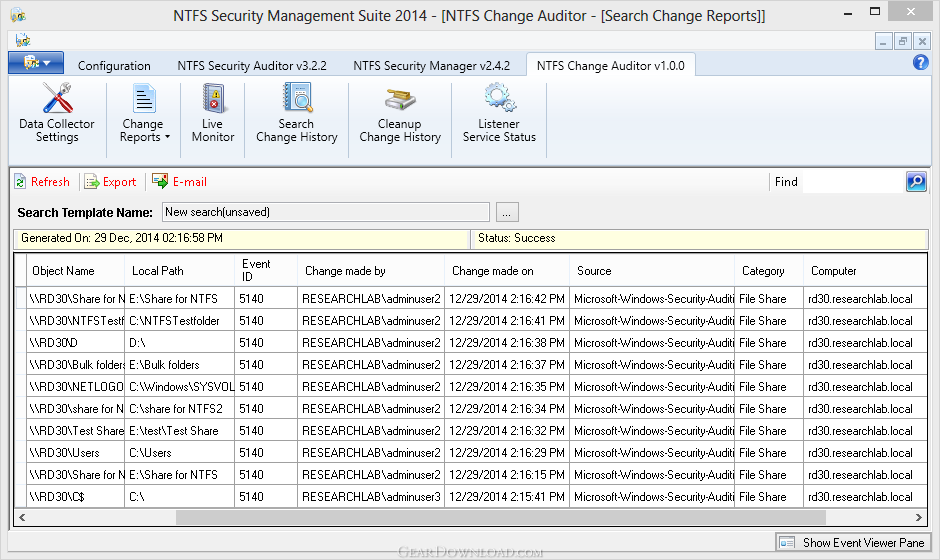Viewport: 940px width, 560px height.
Task: Select the C:\share for NTFS2 cell
Action: click(x=180, y=409)
